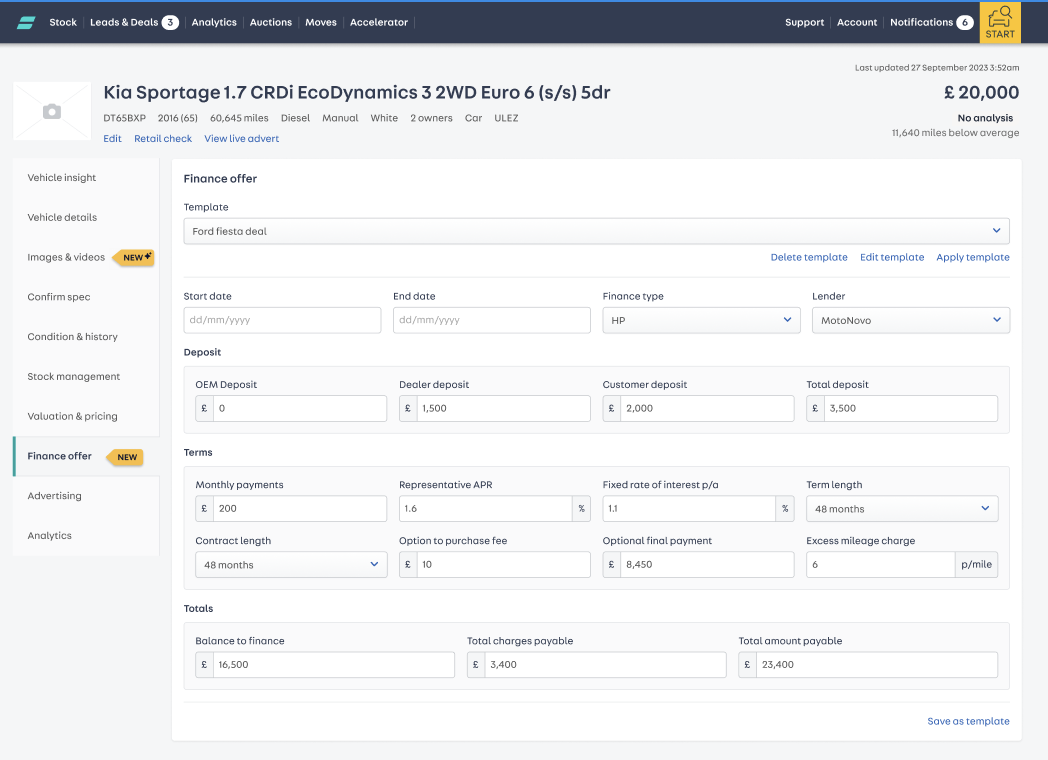Image resolution: width=1048 pixels, height=760 pixels.
Task: Click the Notifications count badge
Action: (964, 22)
